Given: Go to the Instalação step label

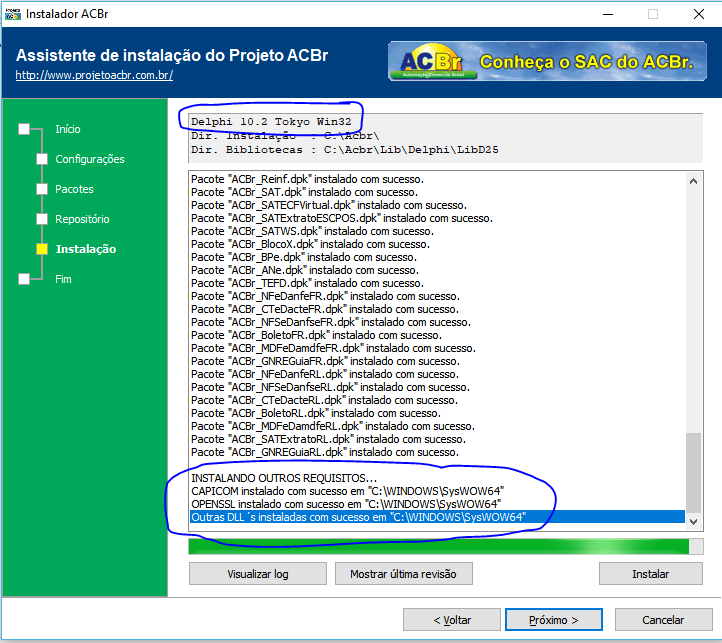Looking at the screenshot, I should 86,249.
